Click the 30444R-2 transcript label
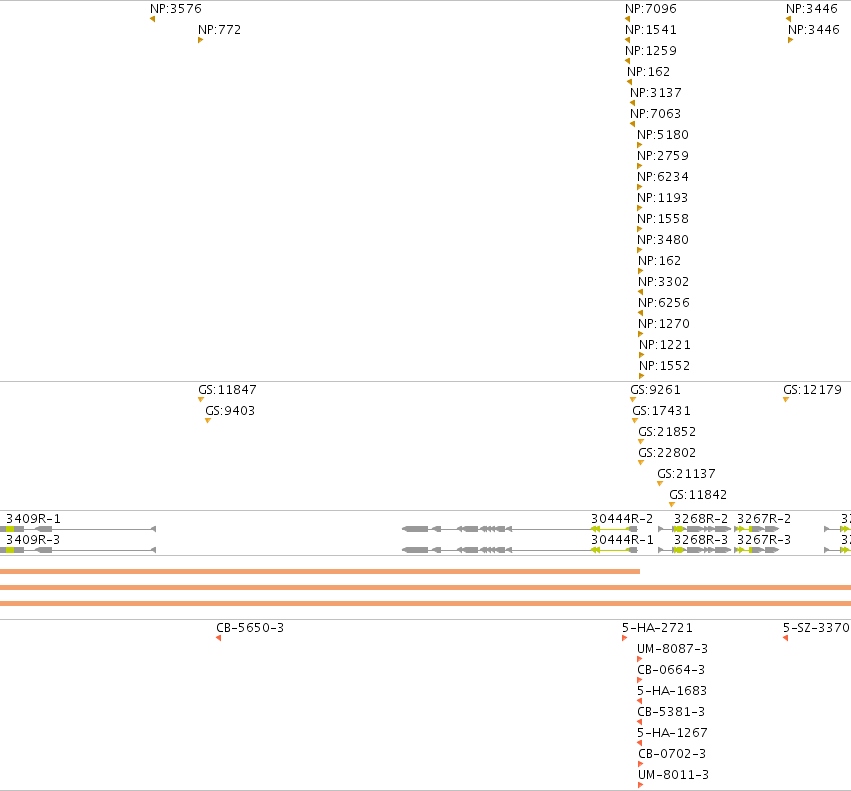 click(622, 519)
